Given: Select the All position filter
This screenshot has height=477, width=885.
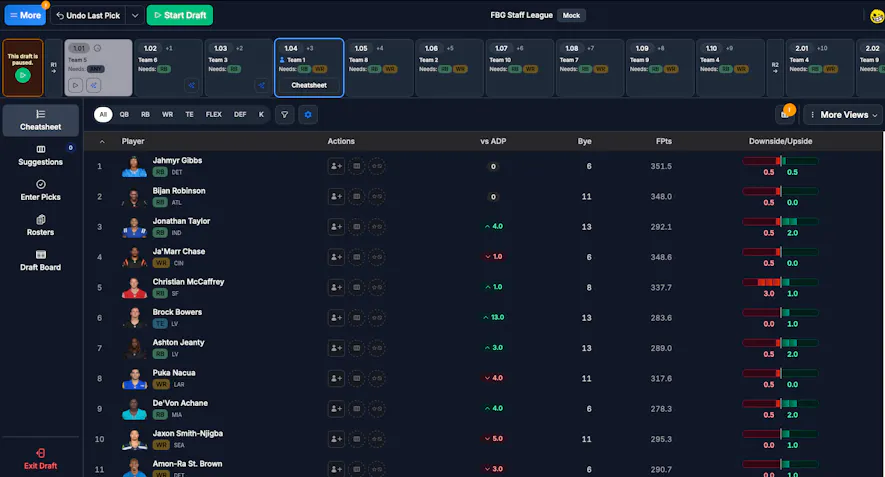Looking at the screenshot, I should [103, 115].
